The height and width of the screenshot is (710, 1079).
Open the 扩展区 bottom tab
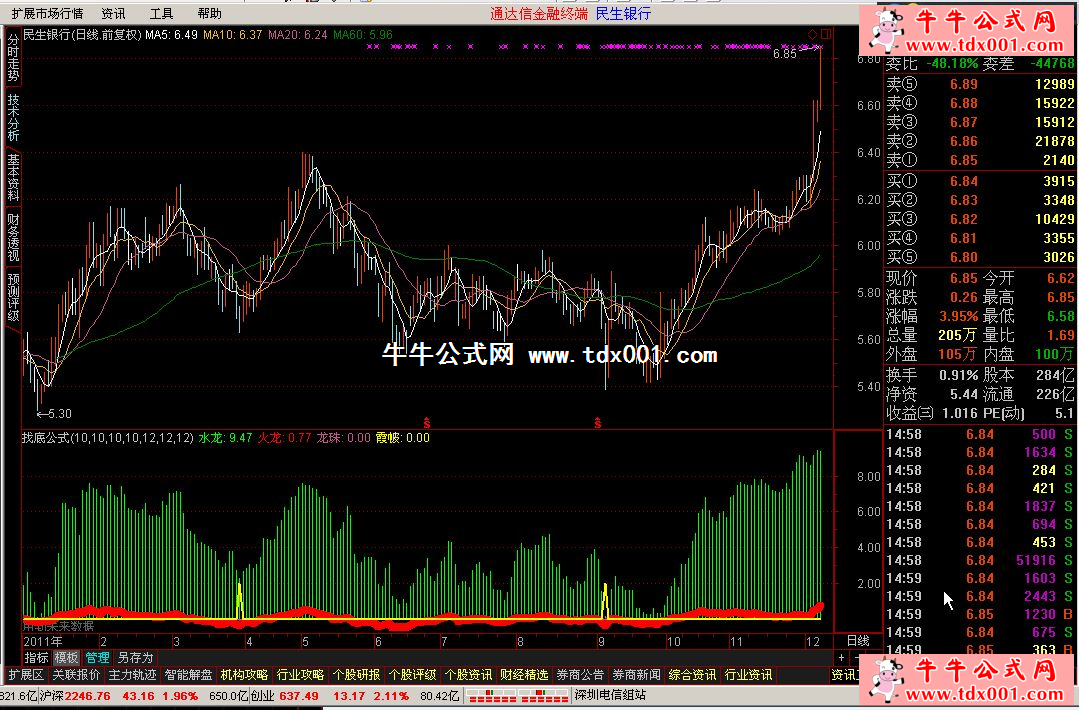tap(26, 675)
